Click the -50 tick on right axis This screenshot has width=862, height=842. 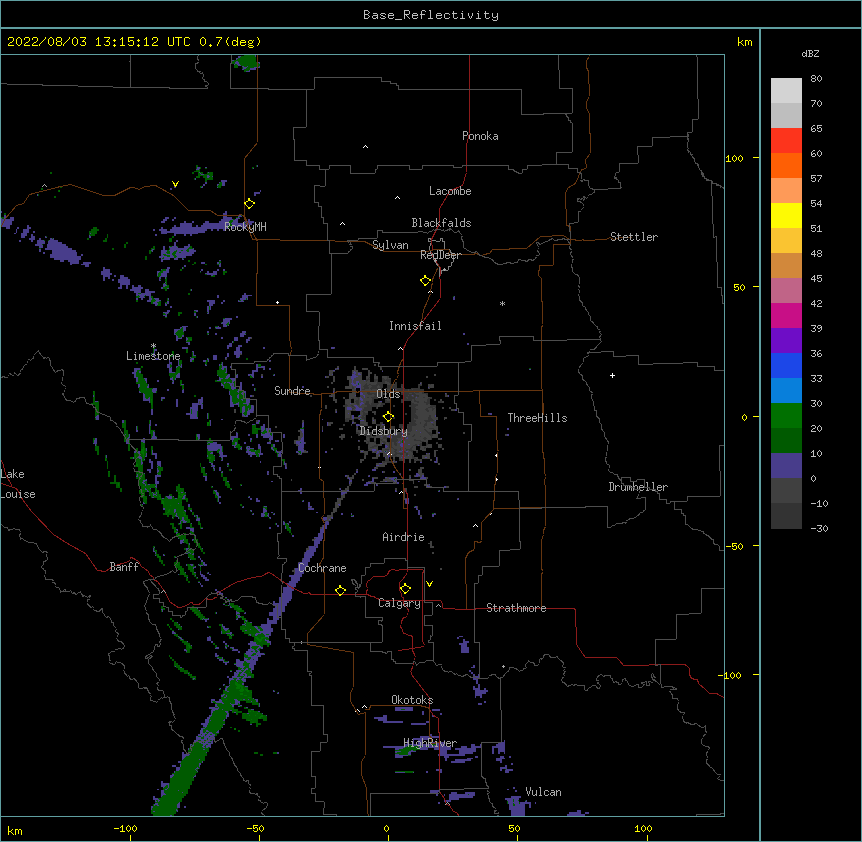click(x=734, y=546)
